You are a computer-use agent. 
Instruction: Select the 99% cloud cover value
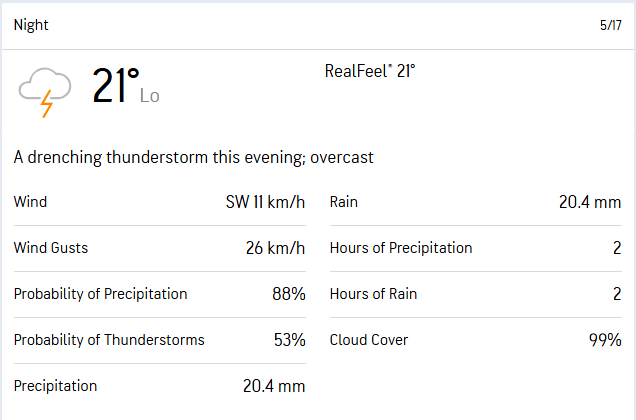click(605, 340)
